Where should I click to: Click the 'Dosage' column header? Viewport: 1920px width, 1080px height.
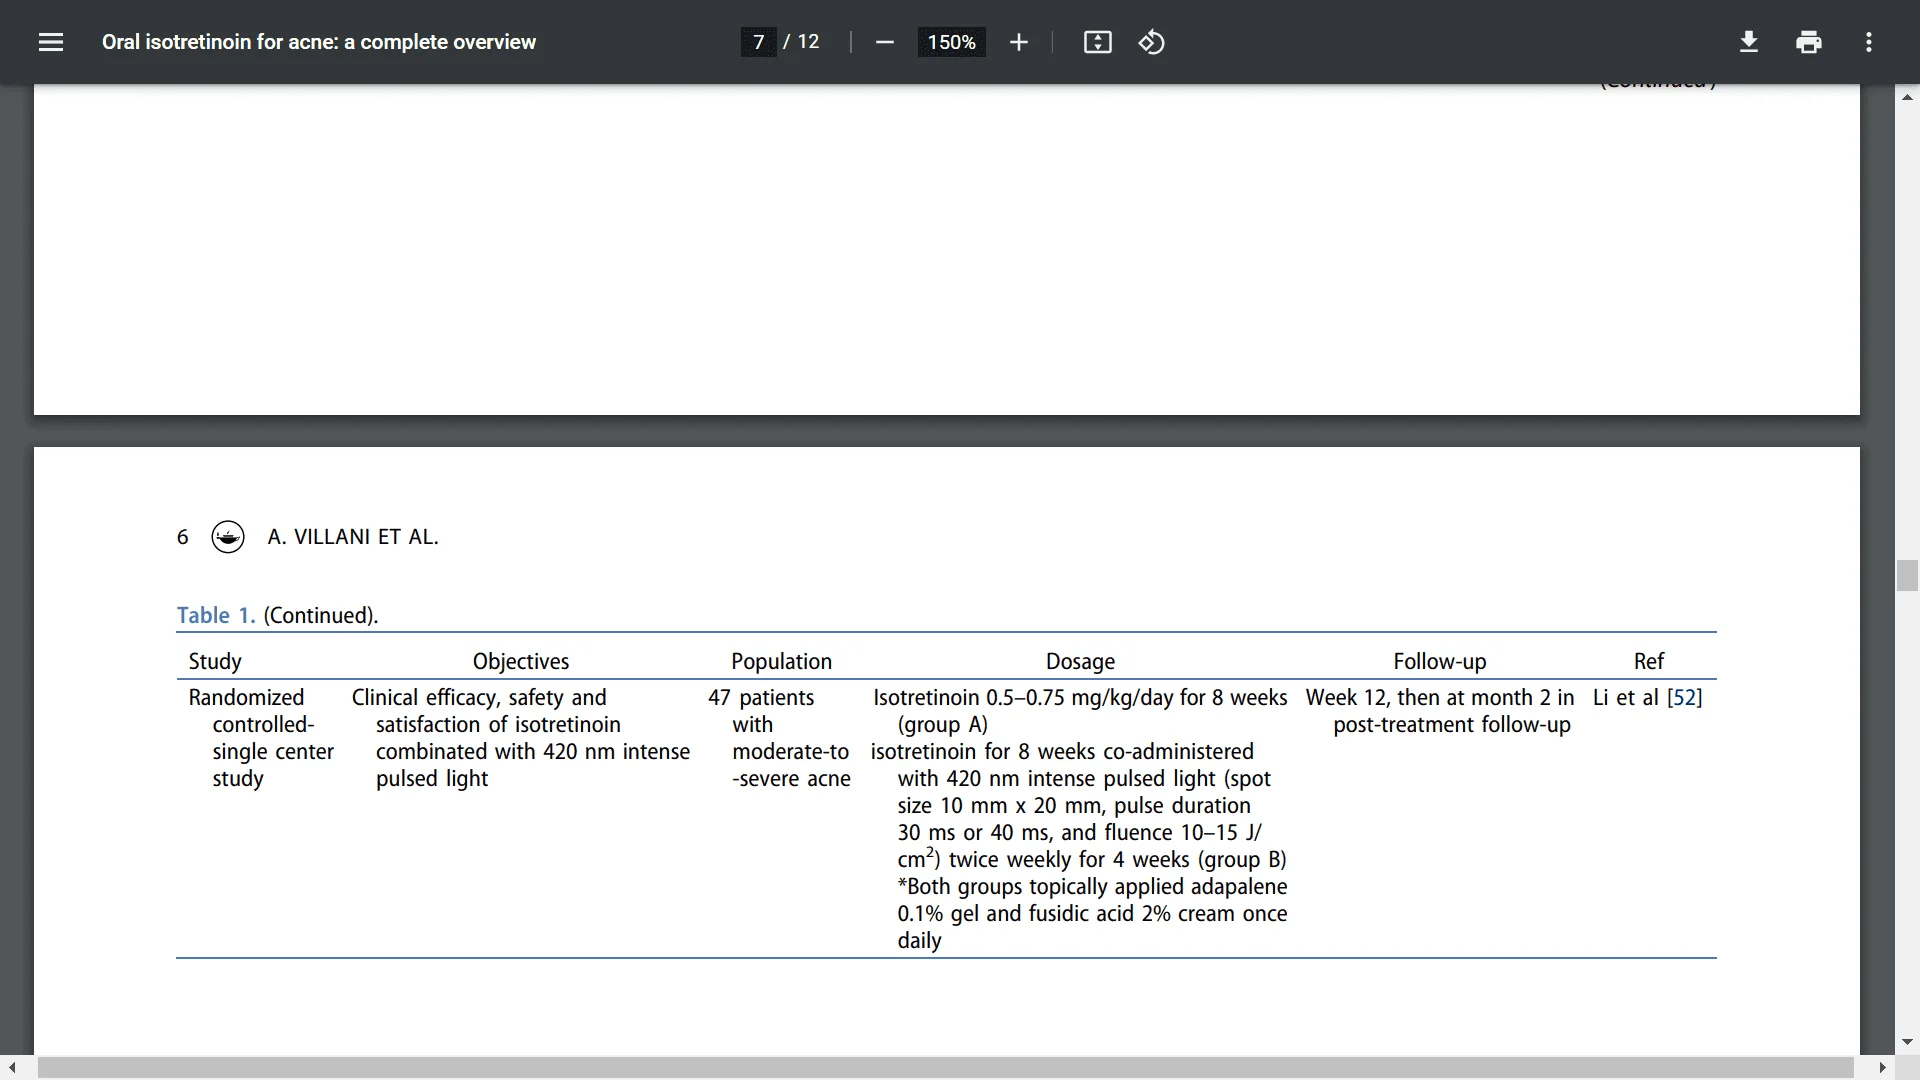point(1080,662)
